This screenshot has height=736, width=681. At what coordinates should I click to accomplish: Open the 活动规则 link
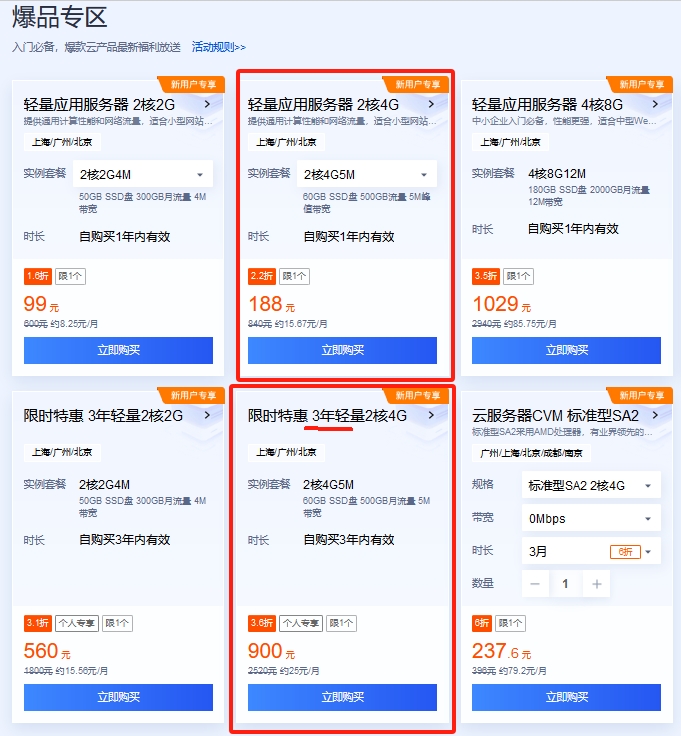tap(218, 47)
